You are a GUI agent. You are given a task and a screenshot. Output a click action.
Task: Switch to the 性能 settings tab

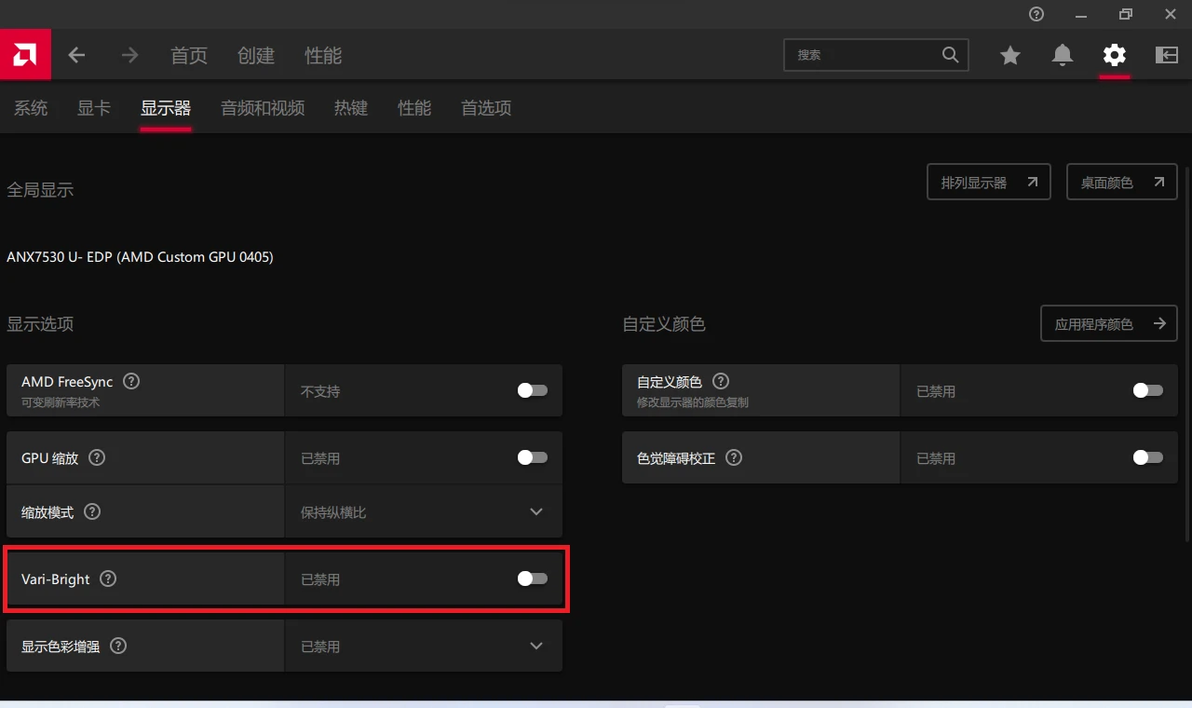tap(414, 108)
